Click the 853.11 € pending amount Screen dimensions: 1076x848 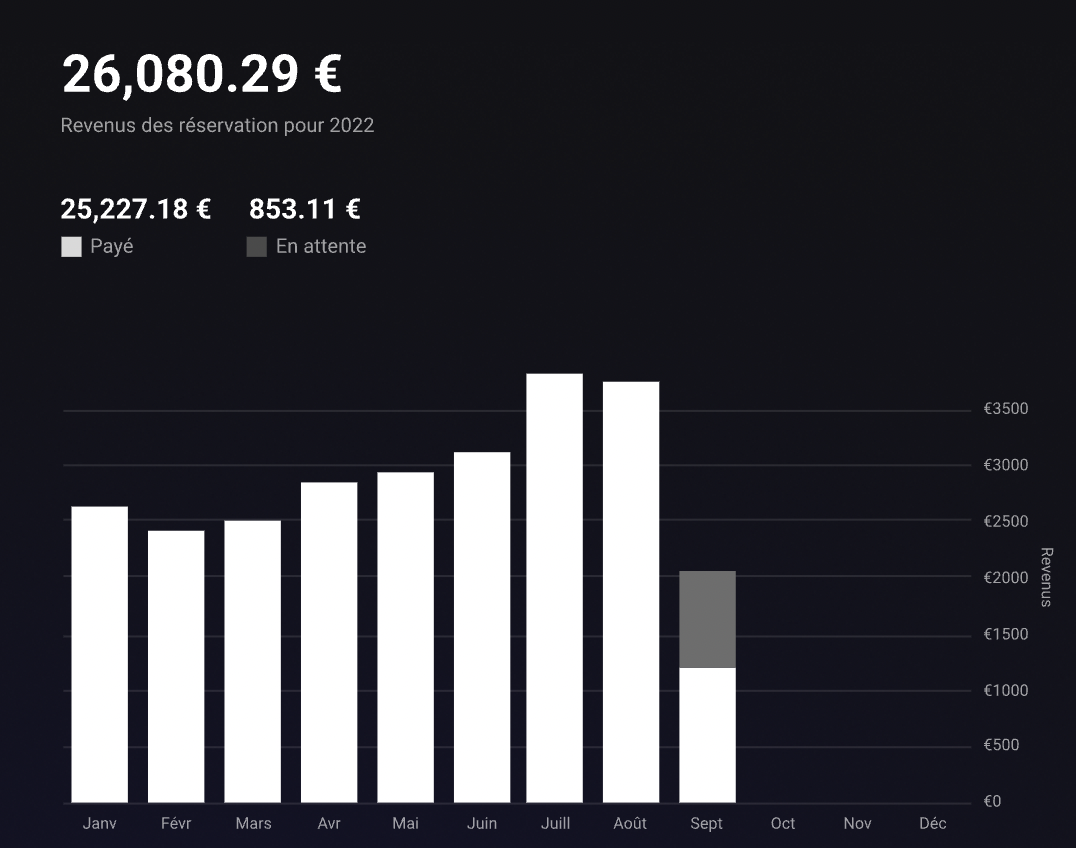point(305,209)
